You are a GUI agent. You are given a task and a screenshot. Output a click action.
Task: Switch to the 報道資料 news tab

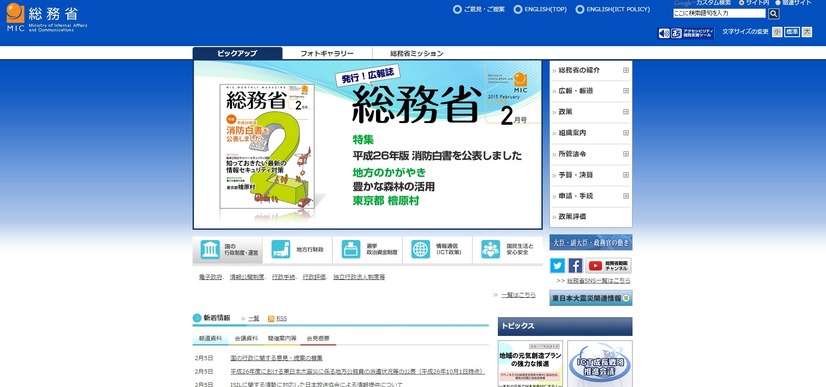[211, 339]
